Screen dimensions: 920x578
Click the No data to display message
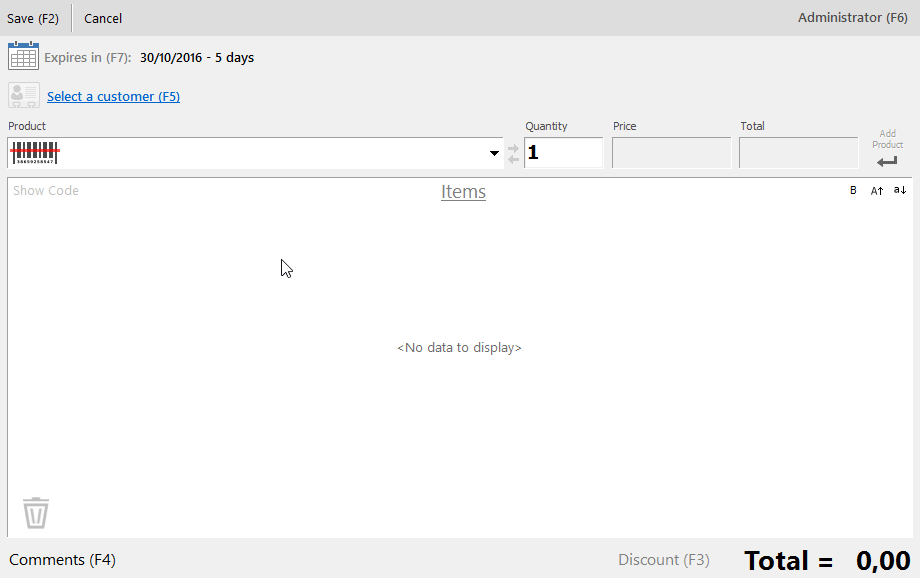pos(459,347)
